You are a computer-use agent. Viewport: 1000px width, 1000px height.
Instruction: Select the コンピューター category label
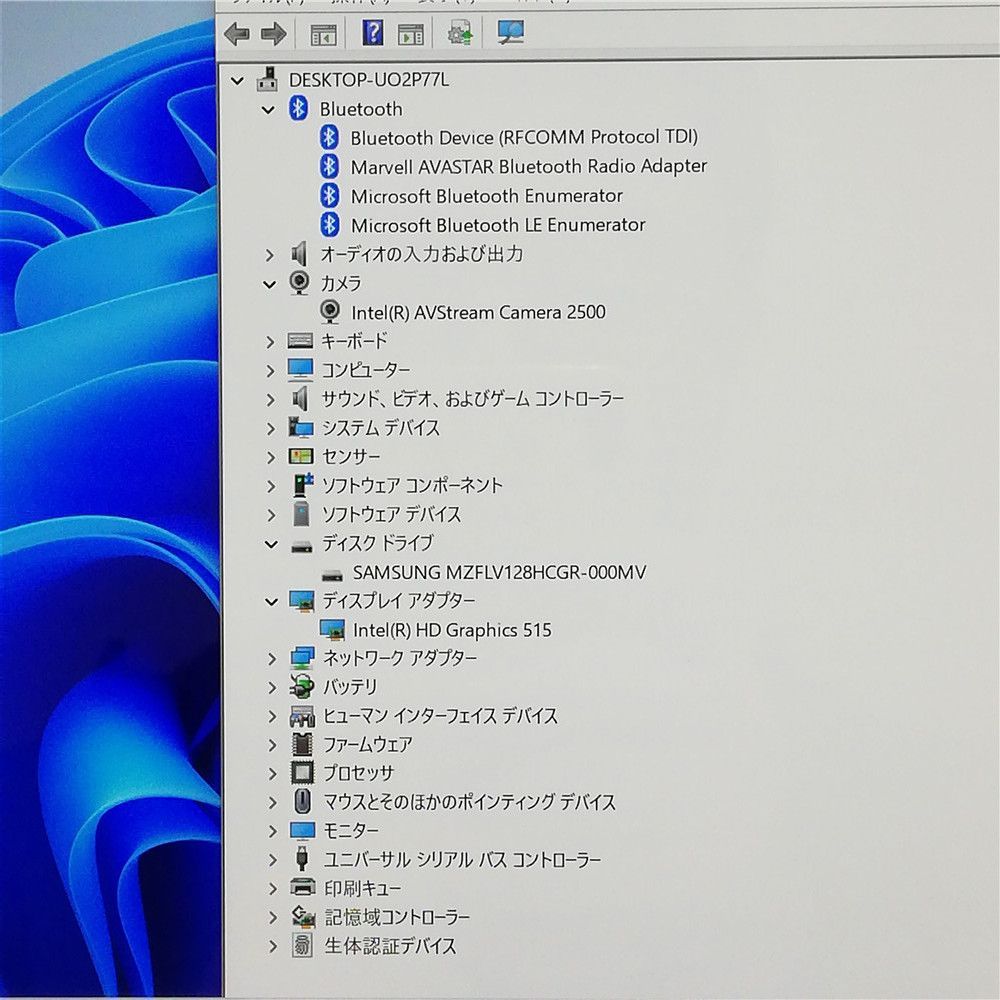tap(365, 369)
